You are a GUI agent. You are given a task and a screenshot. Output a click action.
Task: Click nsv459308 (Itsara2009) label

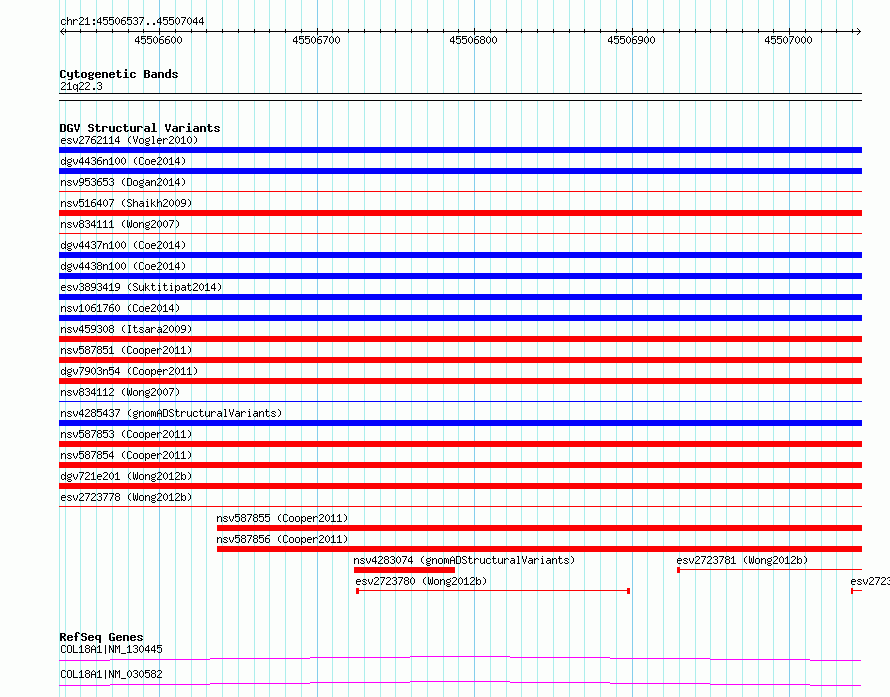(126, 329)
